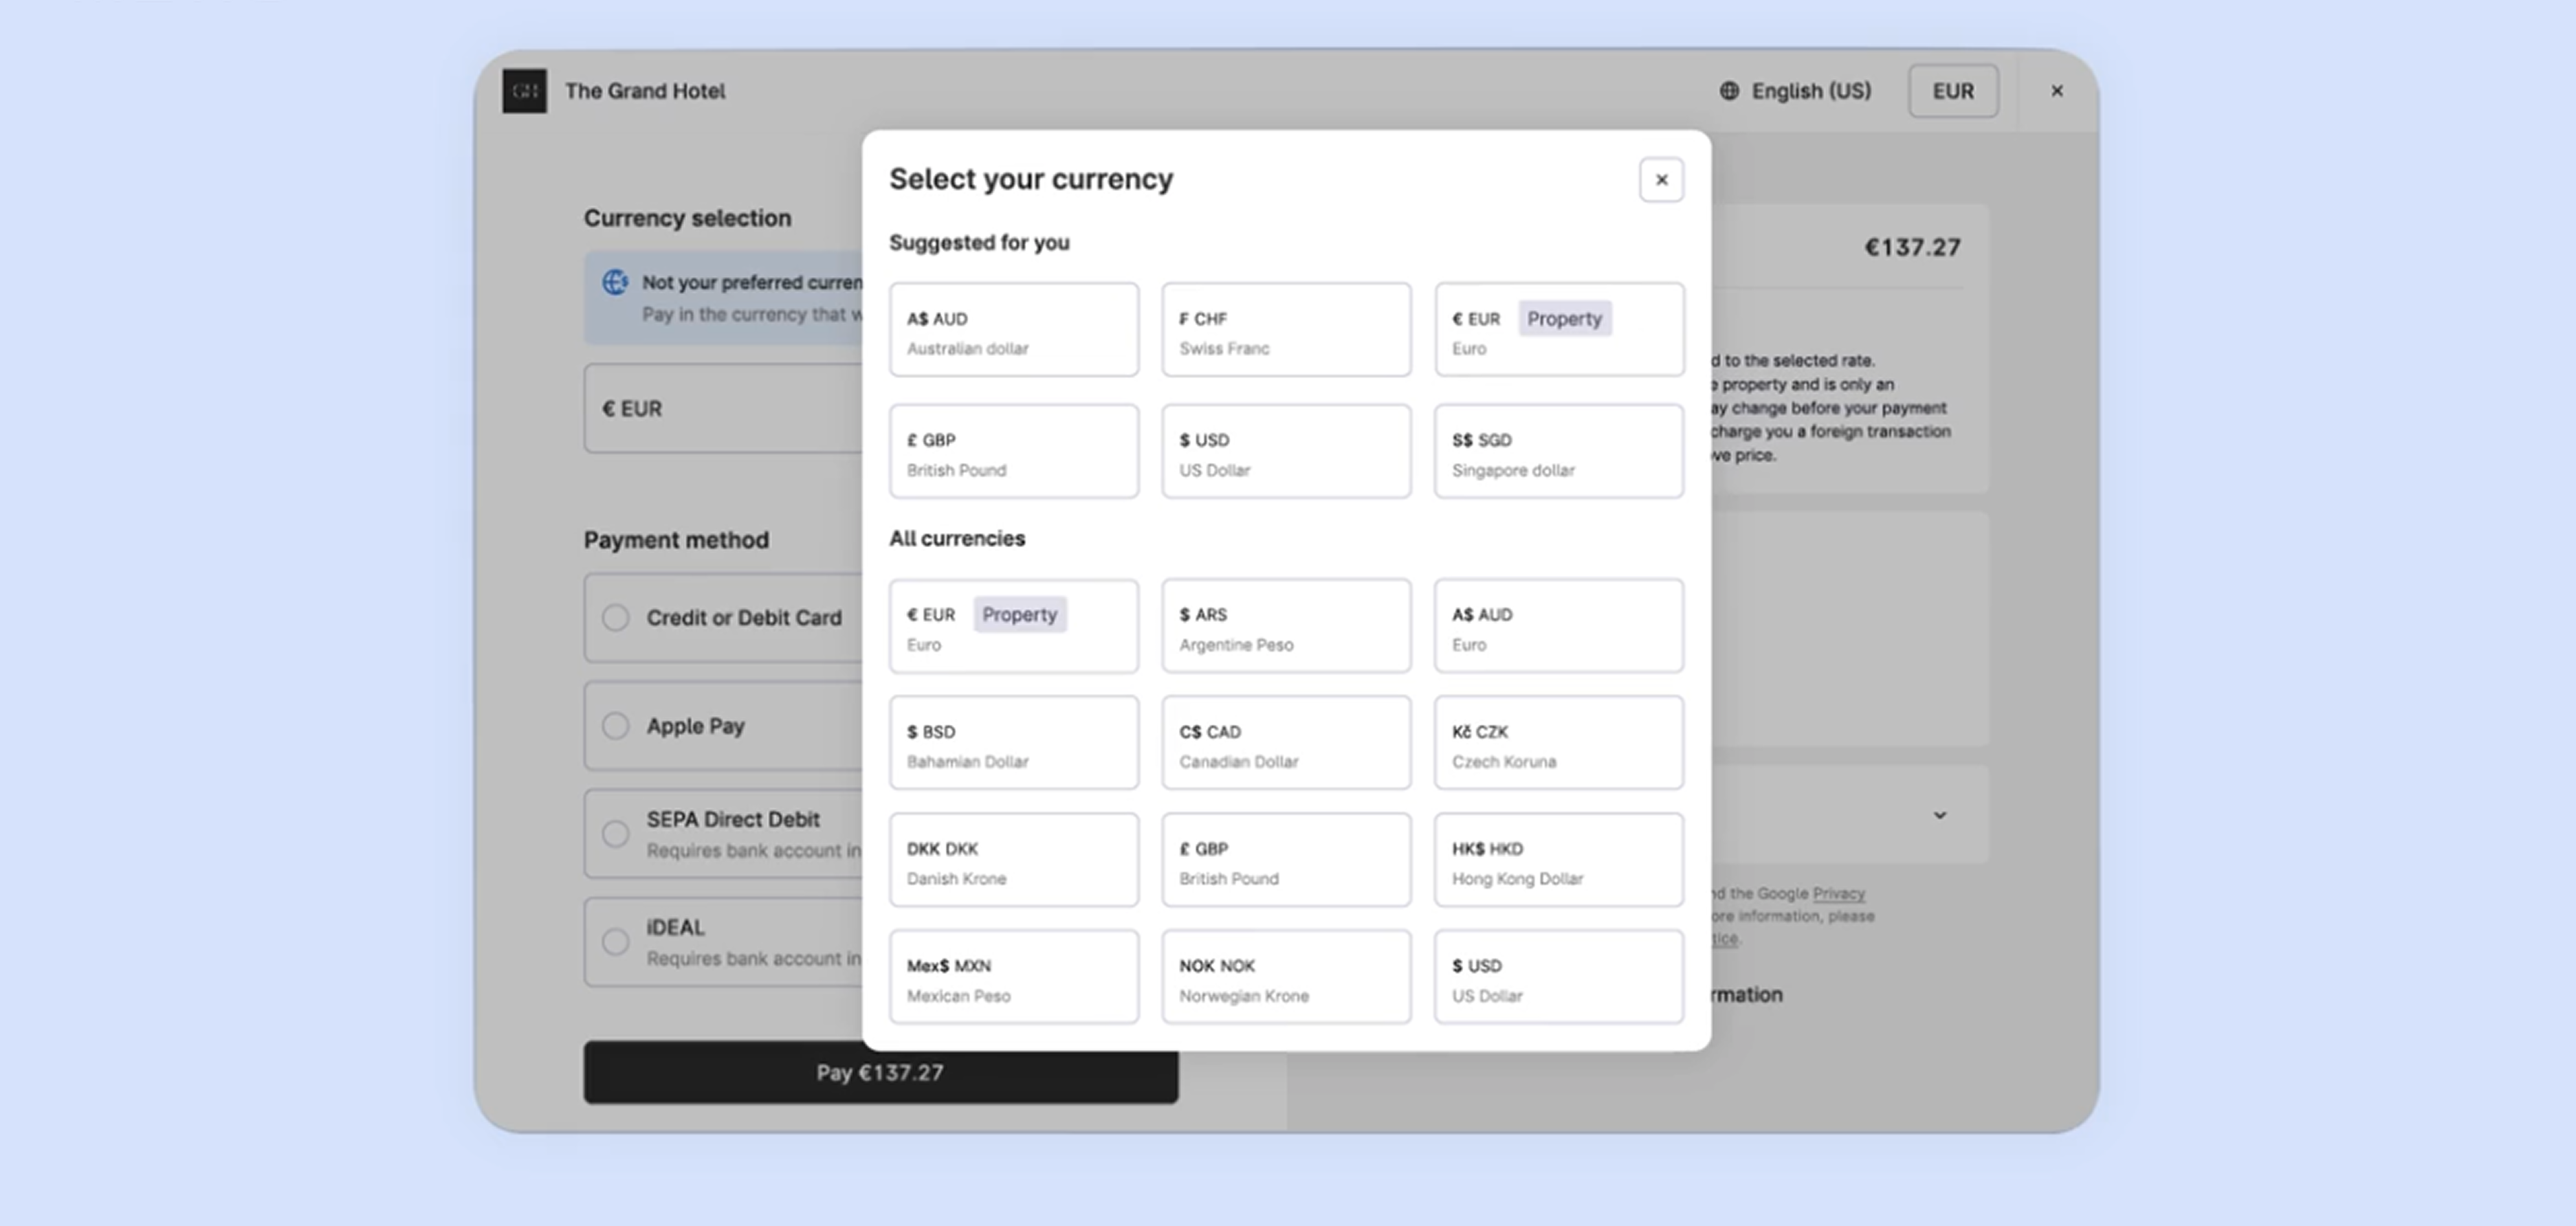Click The Grand Hotel logo icon

tap(524, 91)
